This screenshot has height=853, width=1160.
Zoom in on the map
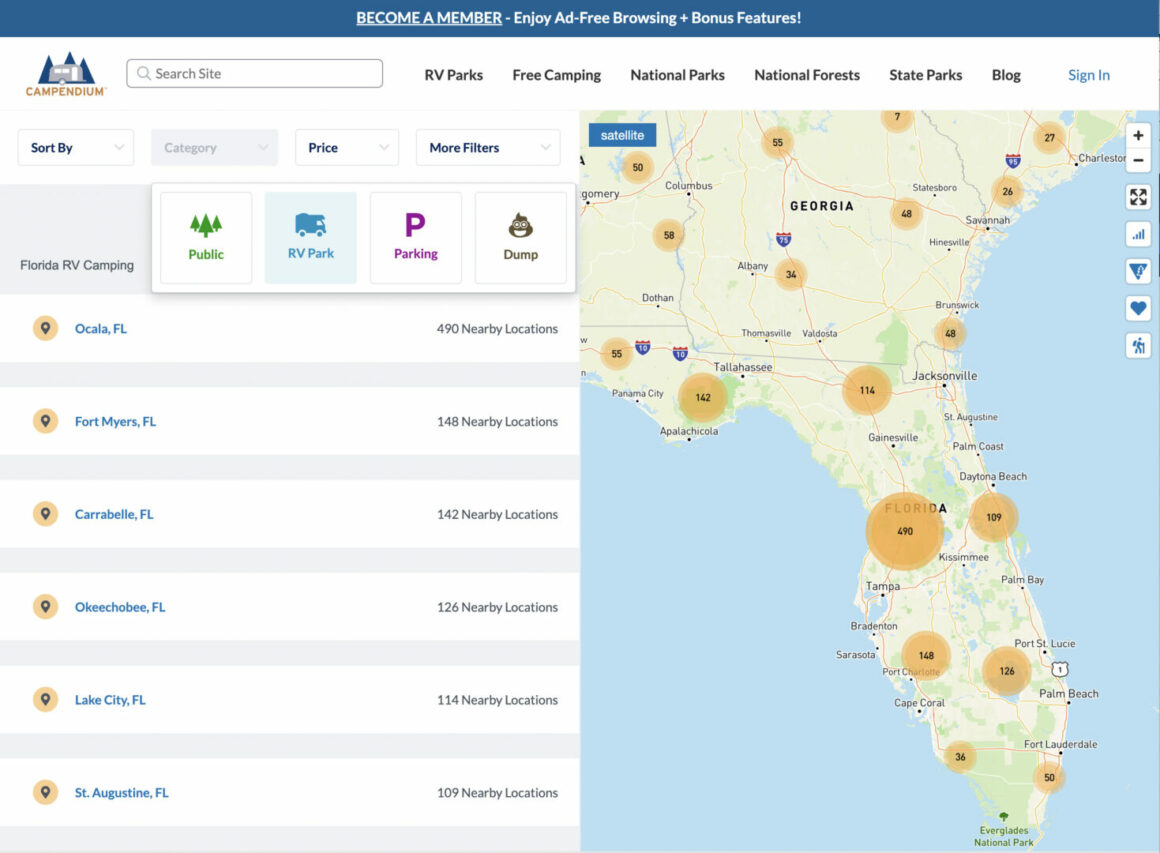(1138, 135)
